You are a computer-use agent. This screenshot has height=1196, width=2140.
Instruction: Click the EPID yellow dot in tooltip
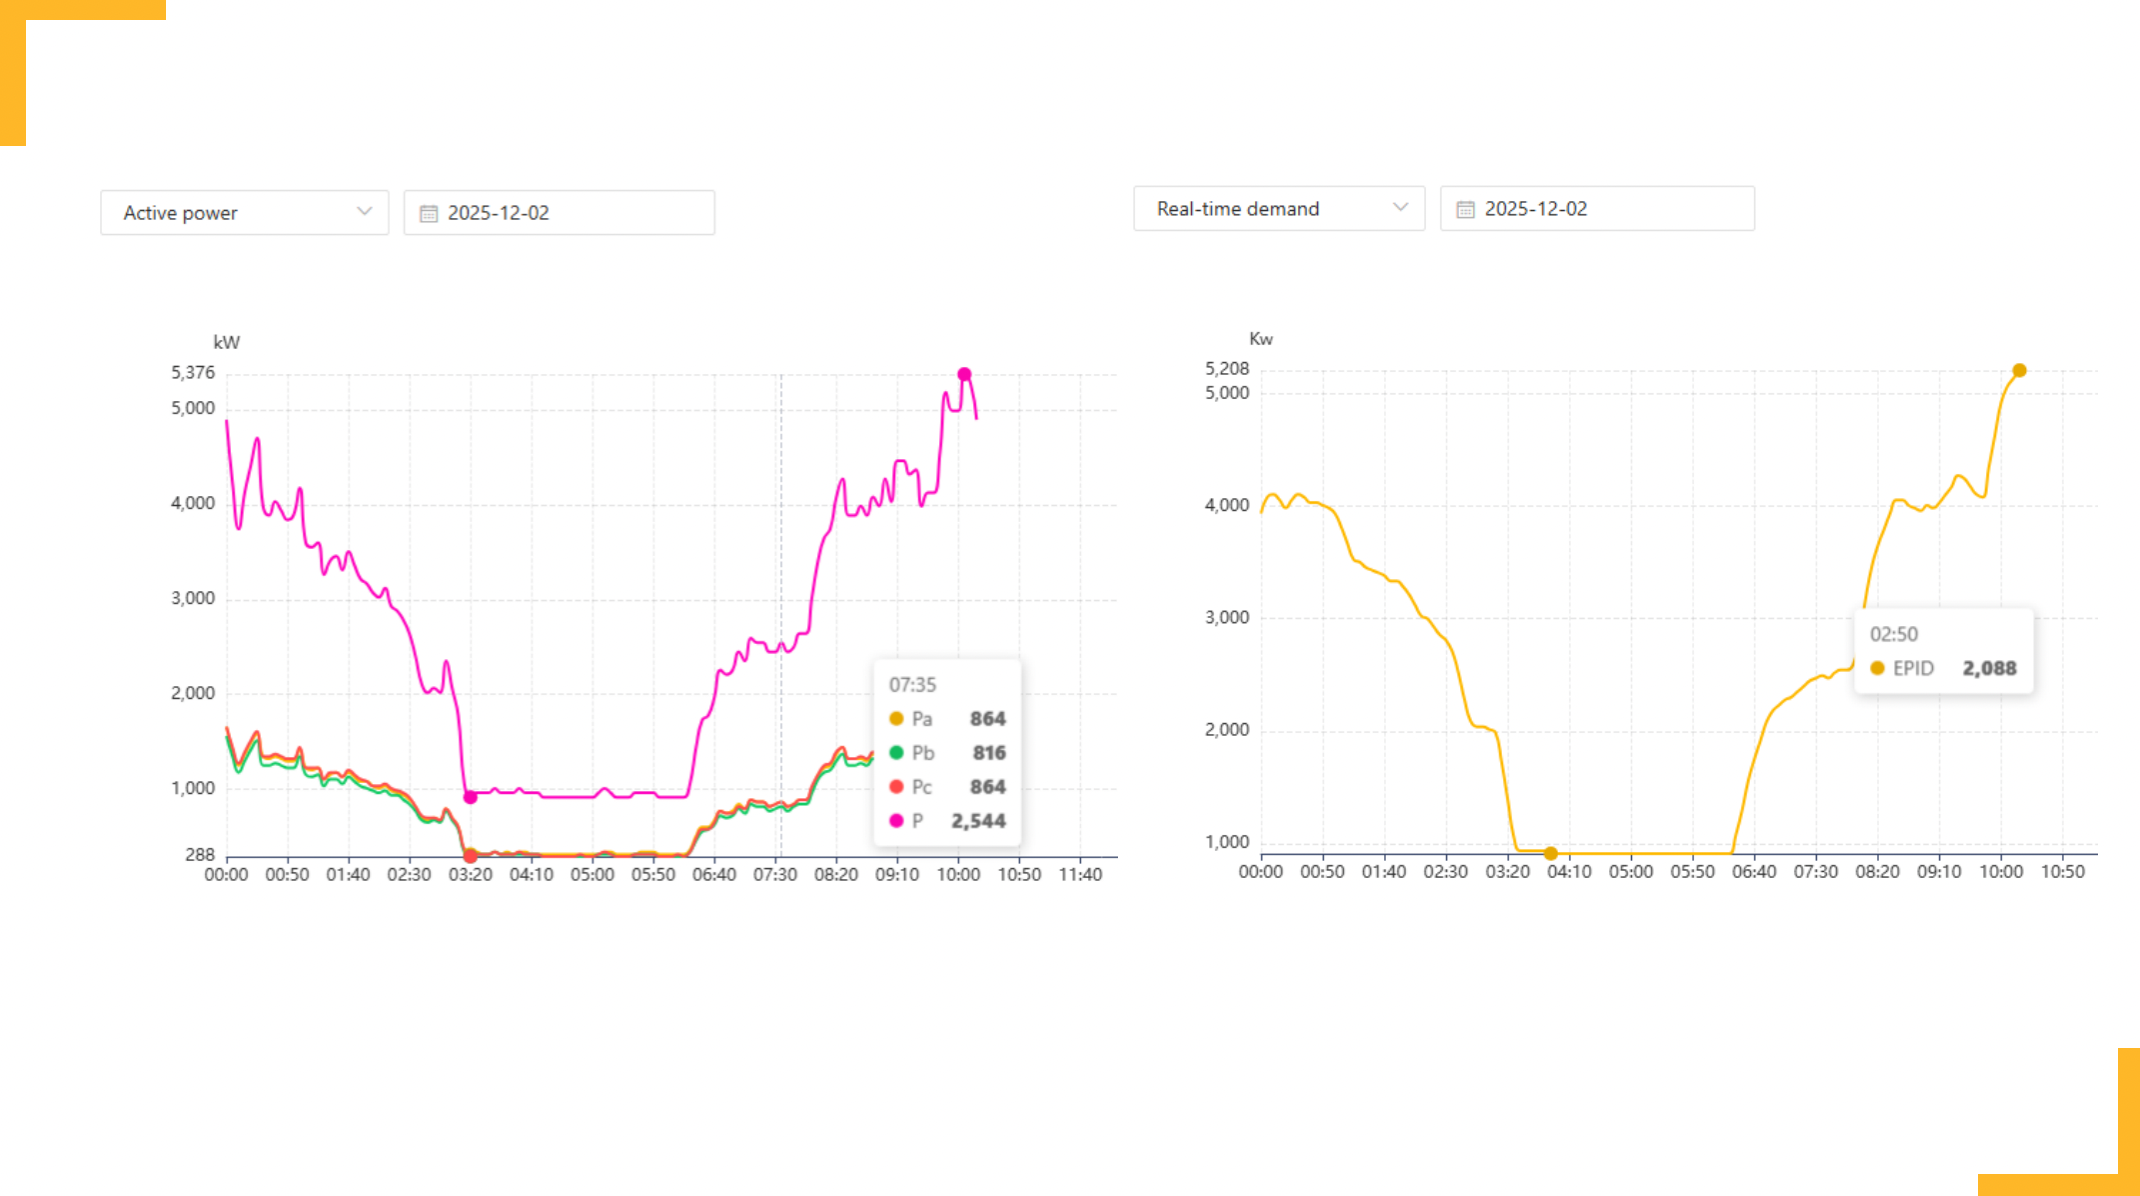coord(1877,668)
